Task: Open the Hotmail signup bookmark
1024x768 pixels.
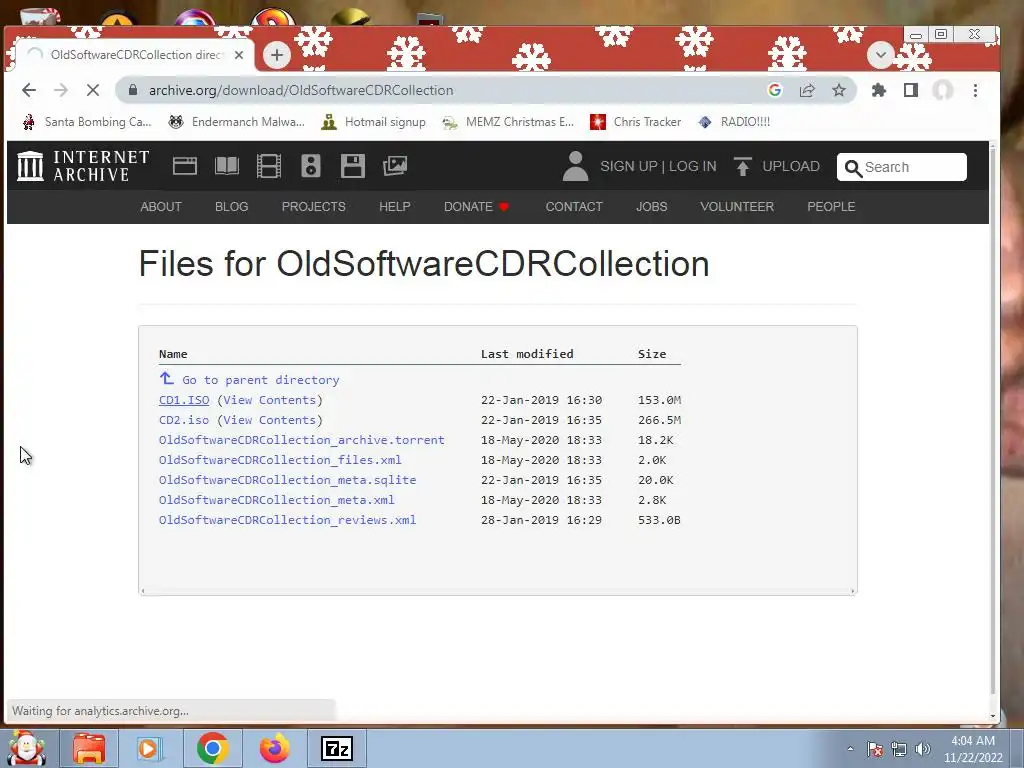Action: click(x=374, y=122)
